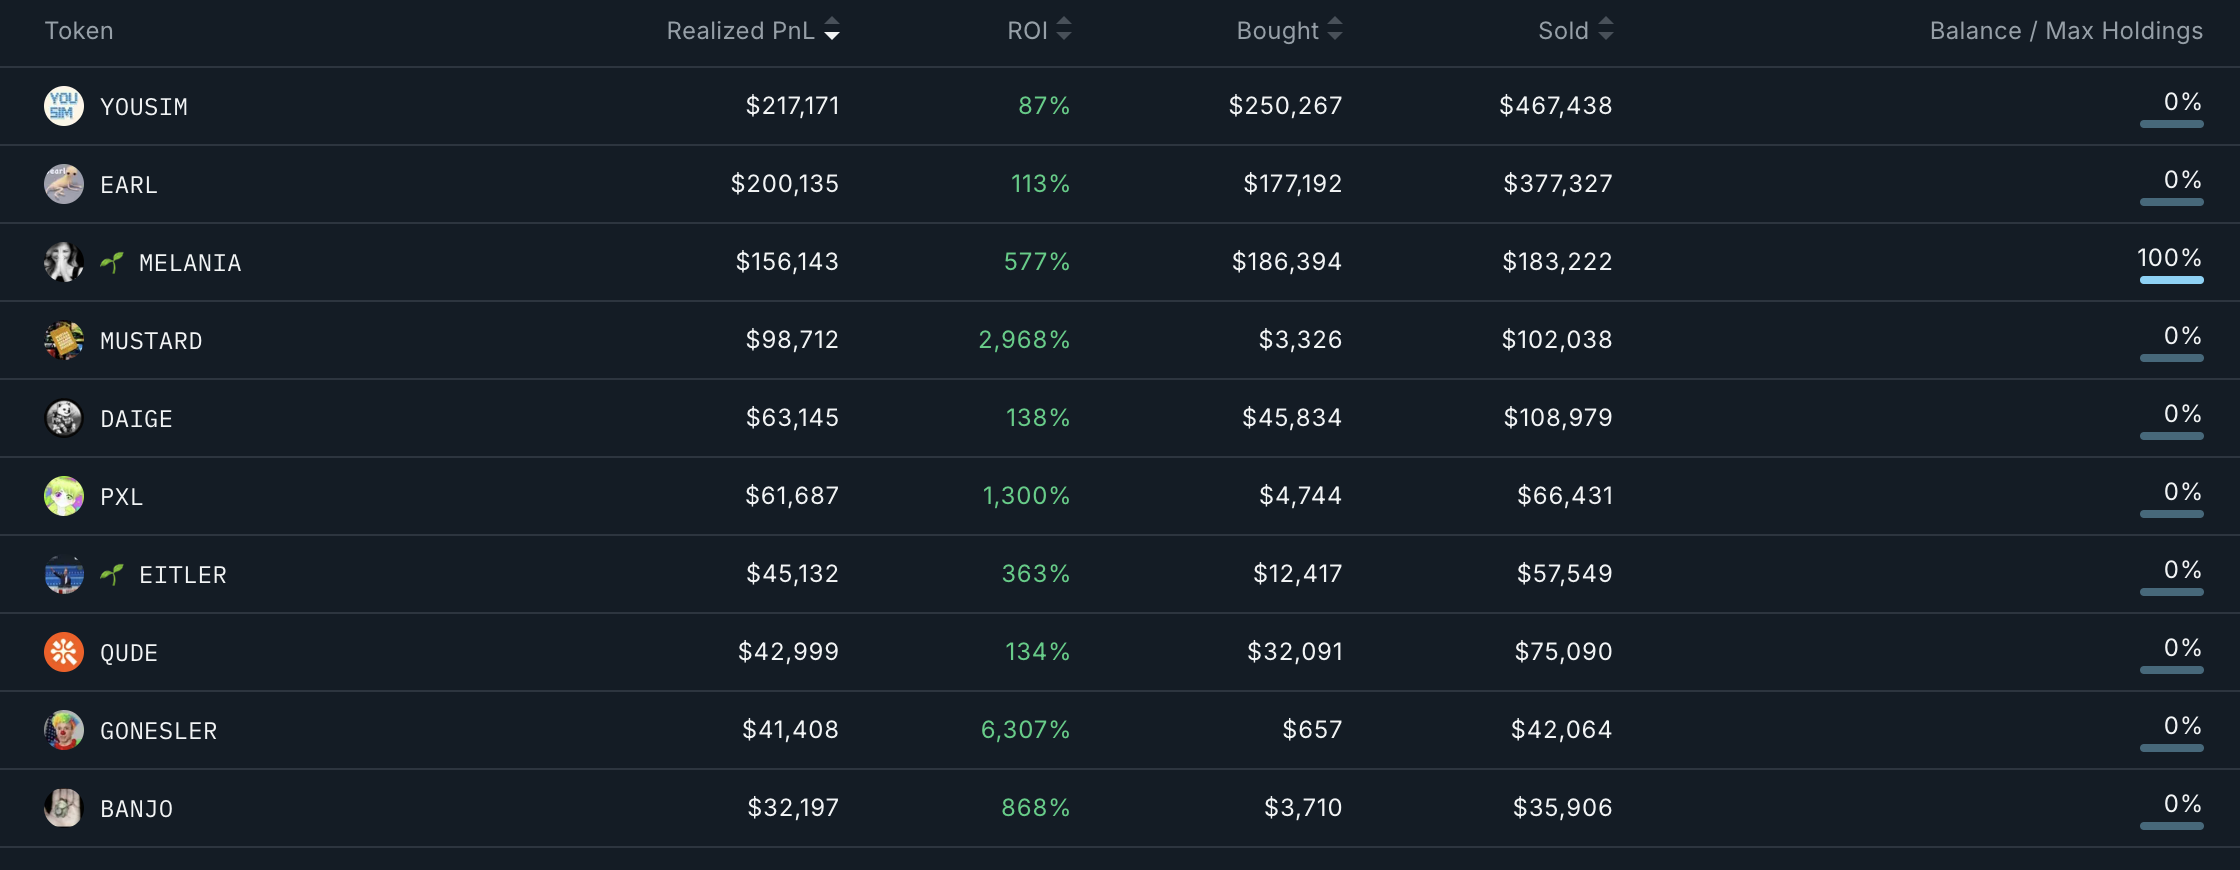Open the DAIGE token name link
2240x870 pixels.
(136, 419)
